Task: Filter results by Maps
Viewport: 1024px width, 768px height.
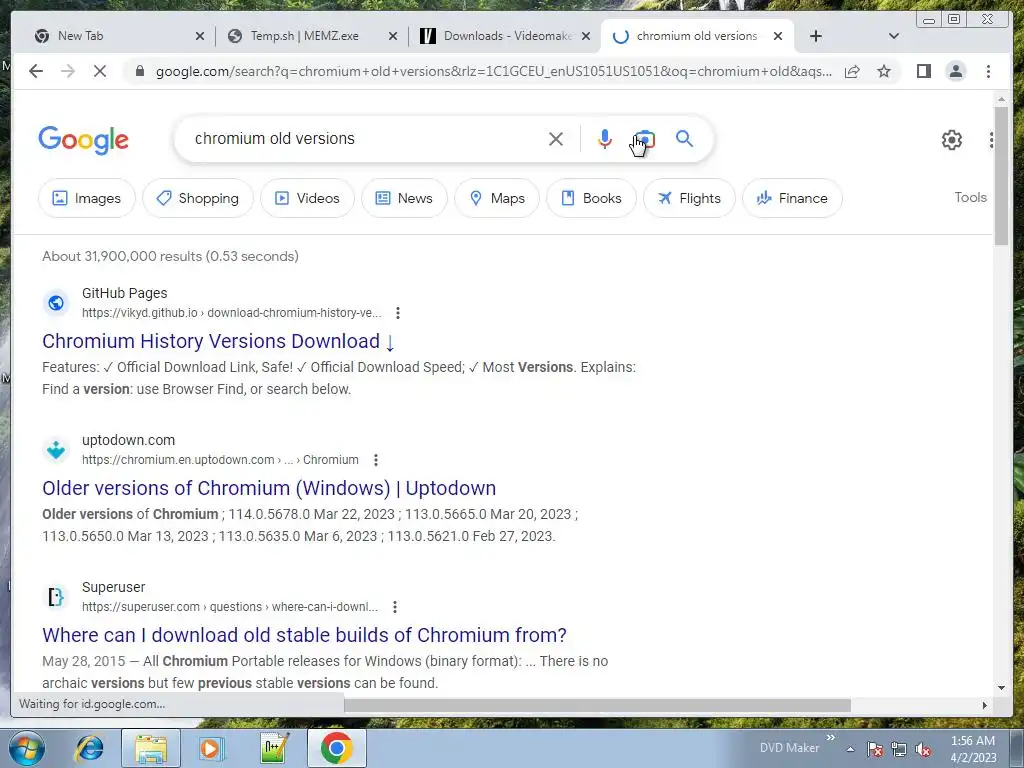Action: 497,198
